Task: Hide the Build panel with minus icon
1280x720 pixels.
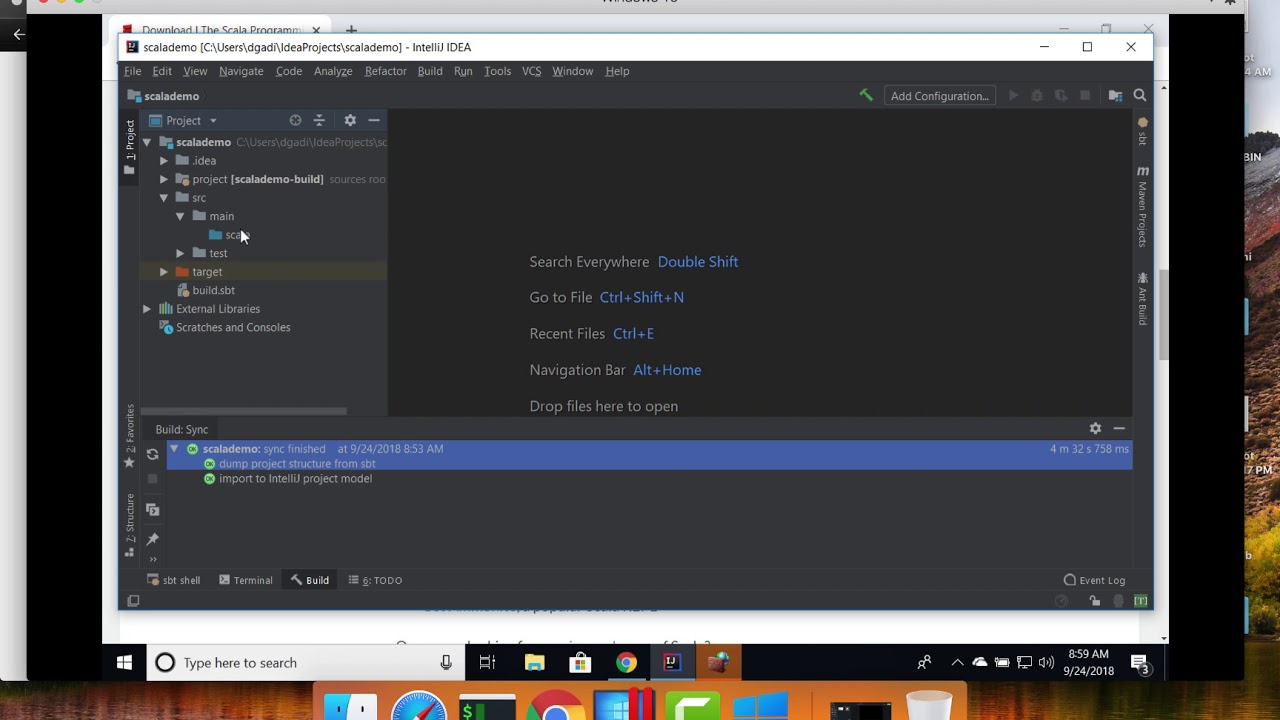Action: [x=1119, y=428]
